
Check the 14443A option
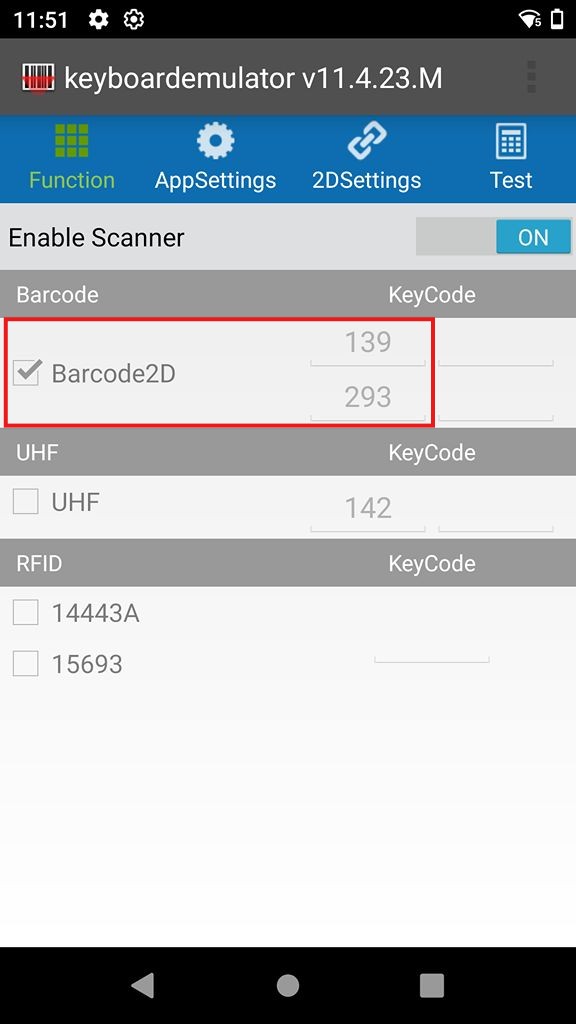click(25, 612)
